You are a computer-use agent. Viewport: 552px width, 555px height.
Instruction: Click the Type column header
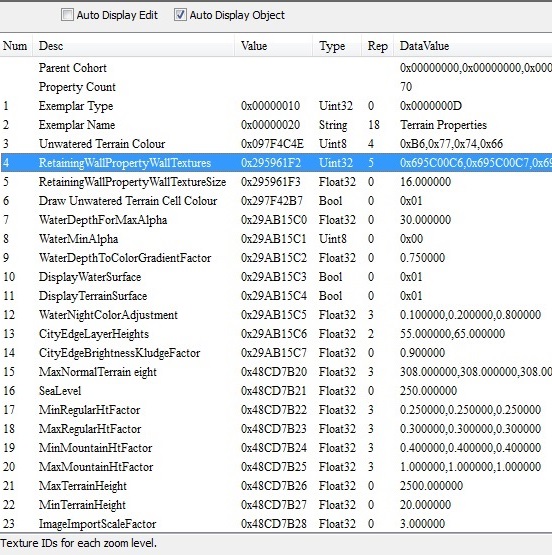click(337, 46)
